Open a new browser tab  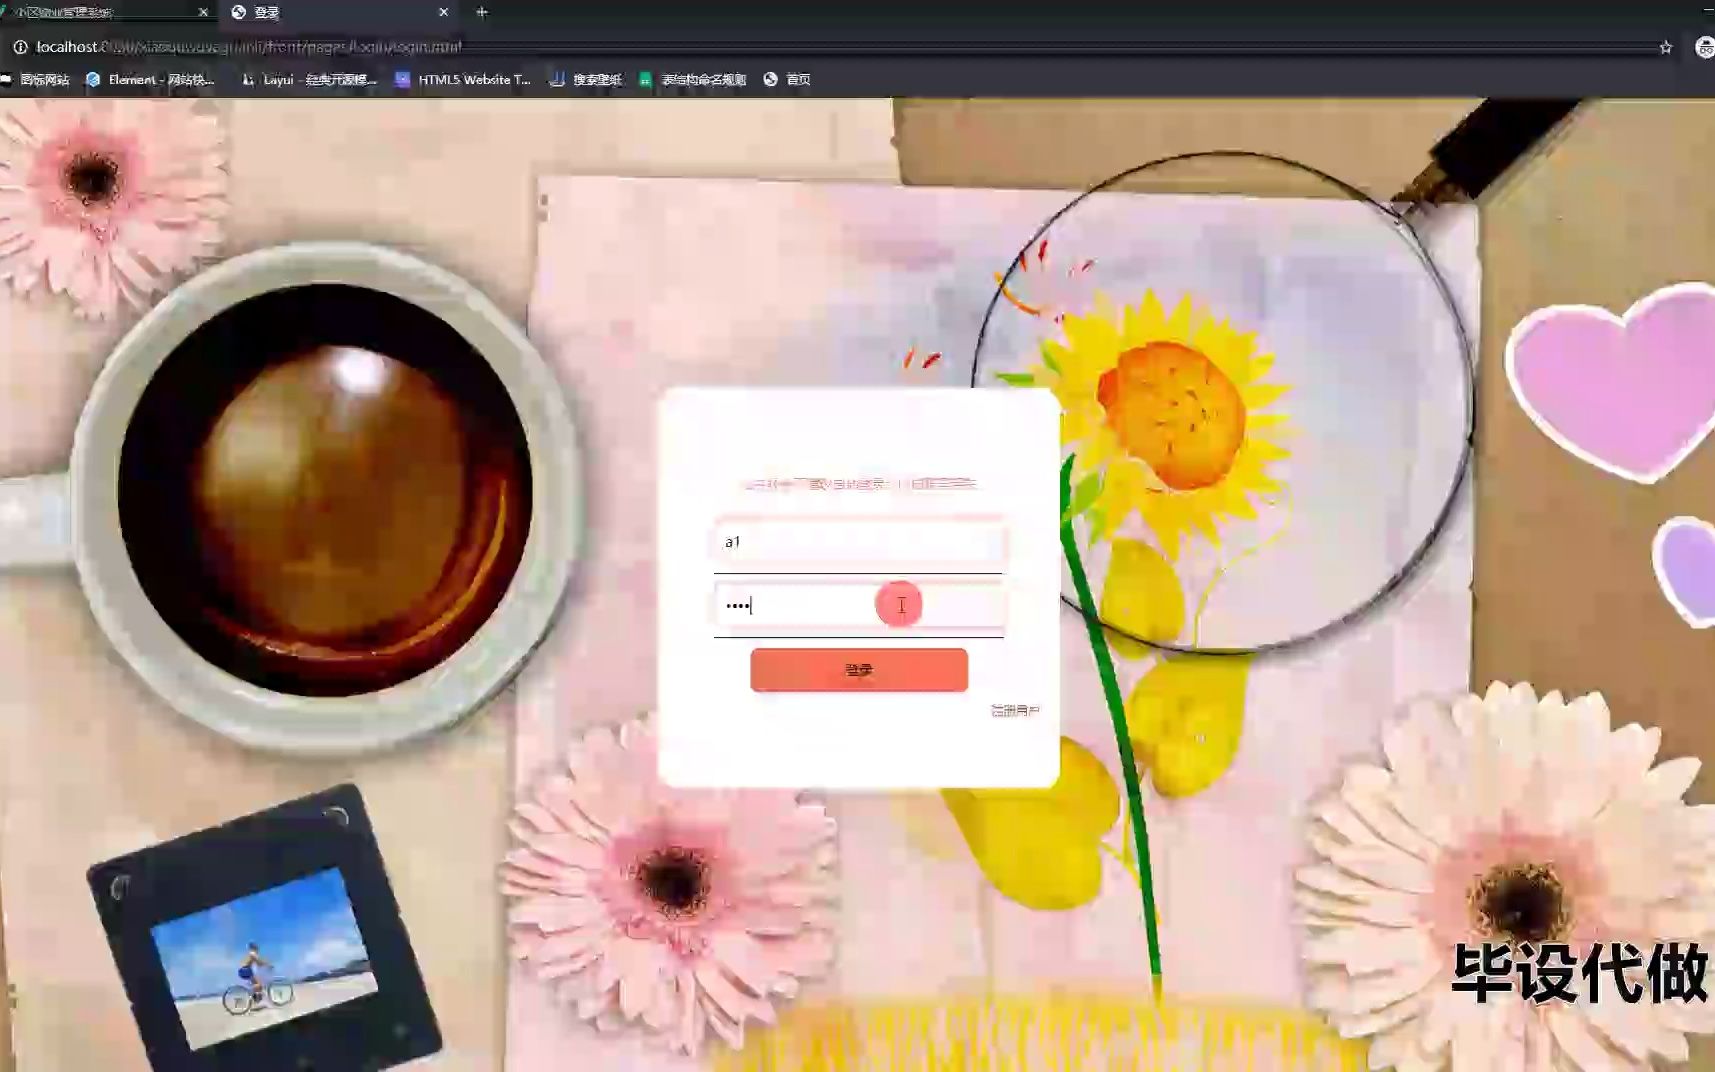482,12
